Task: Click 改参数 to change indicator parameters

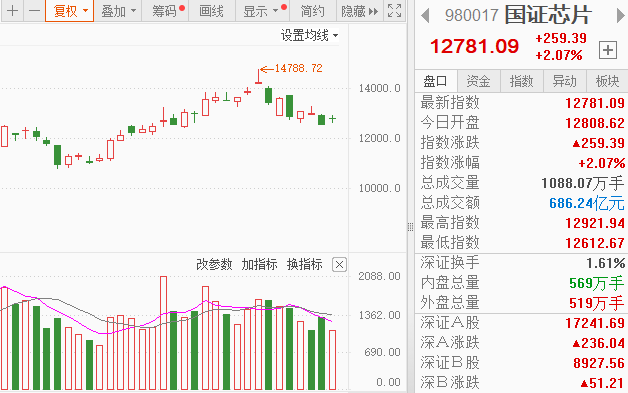Action: (x=214, y=264)
